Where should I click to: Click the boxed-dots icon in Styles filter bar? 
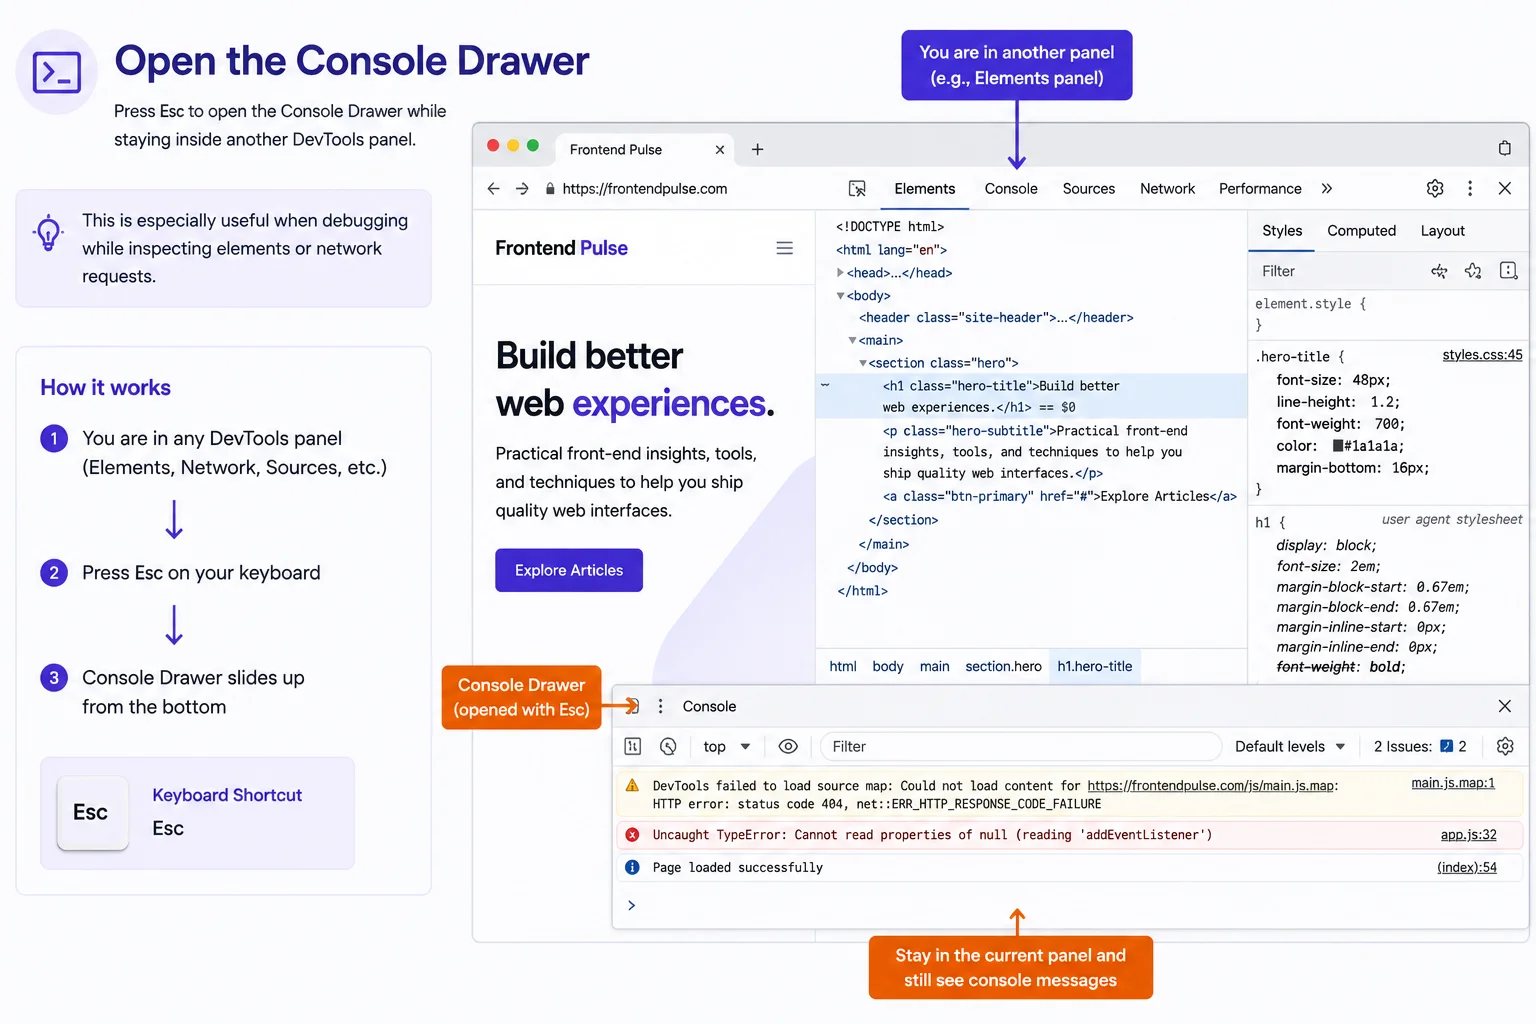1509,271
